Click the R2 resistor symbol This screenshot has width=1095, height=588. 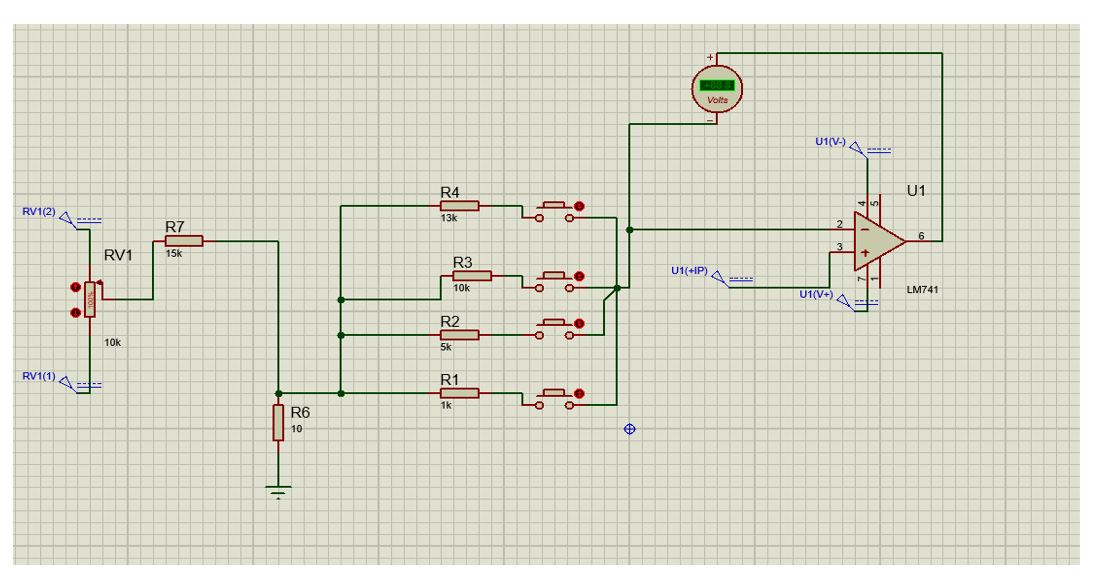460,335
